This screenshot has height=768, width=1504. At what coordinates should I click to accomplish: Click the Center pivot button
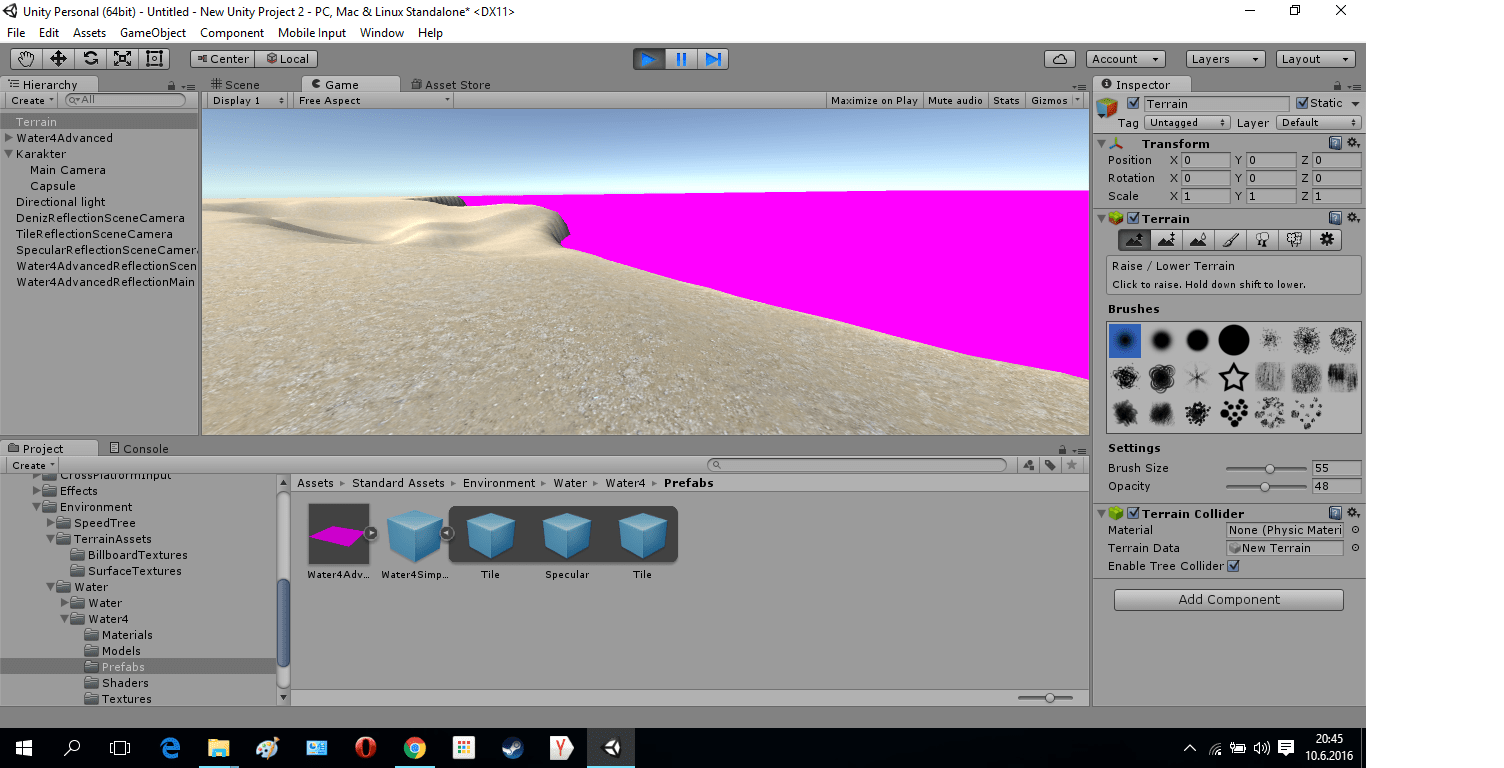[x=223, y=59]
